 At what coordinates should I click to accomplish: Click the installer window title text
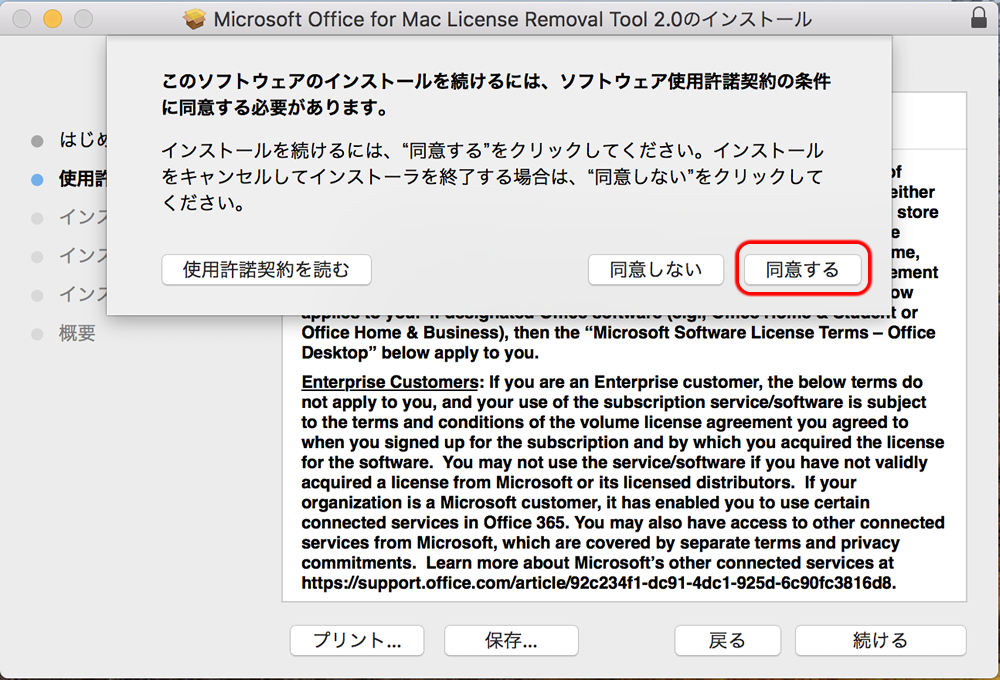point(512,19)
